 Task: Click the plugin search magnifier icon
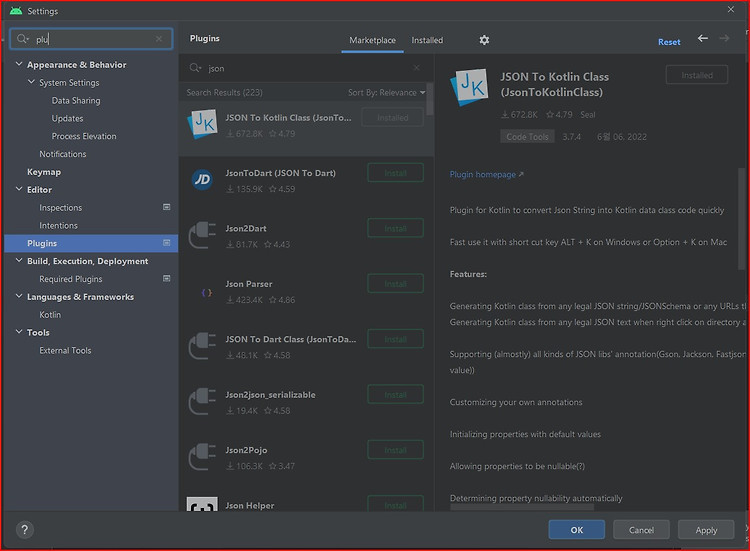tap(195, 68)
